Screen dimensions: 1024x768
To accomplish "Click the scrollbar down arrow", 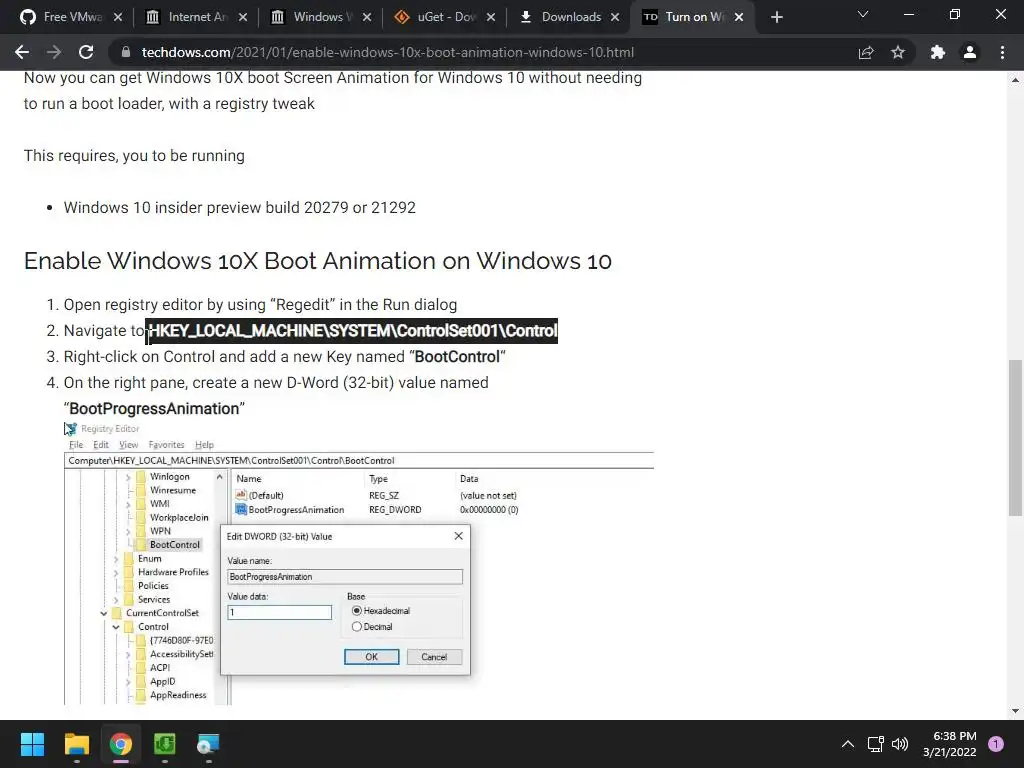I will 1015,711.
